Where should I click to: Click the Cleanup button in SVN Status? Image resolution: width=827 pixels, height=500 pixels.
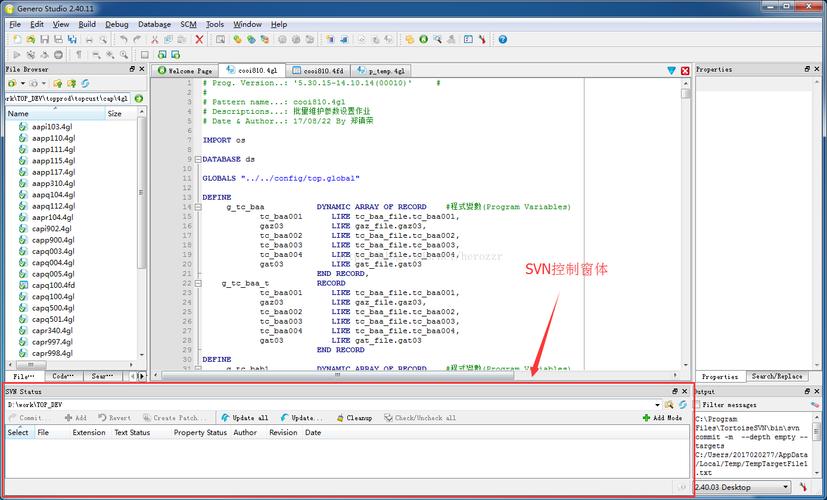click(x=354, y=418)
